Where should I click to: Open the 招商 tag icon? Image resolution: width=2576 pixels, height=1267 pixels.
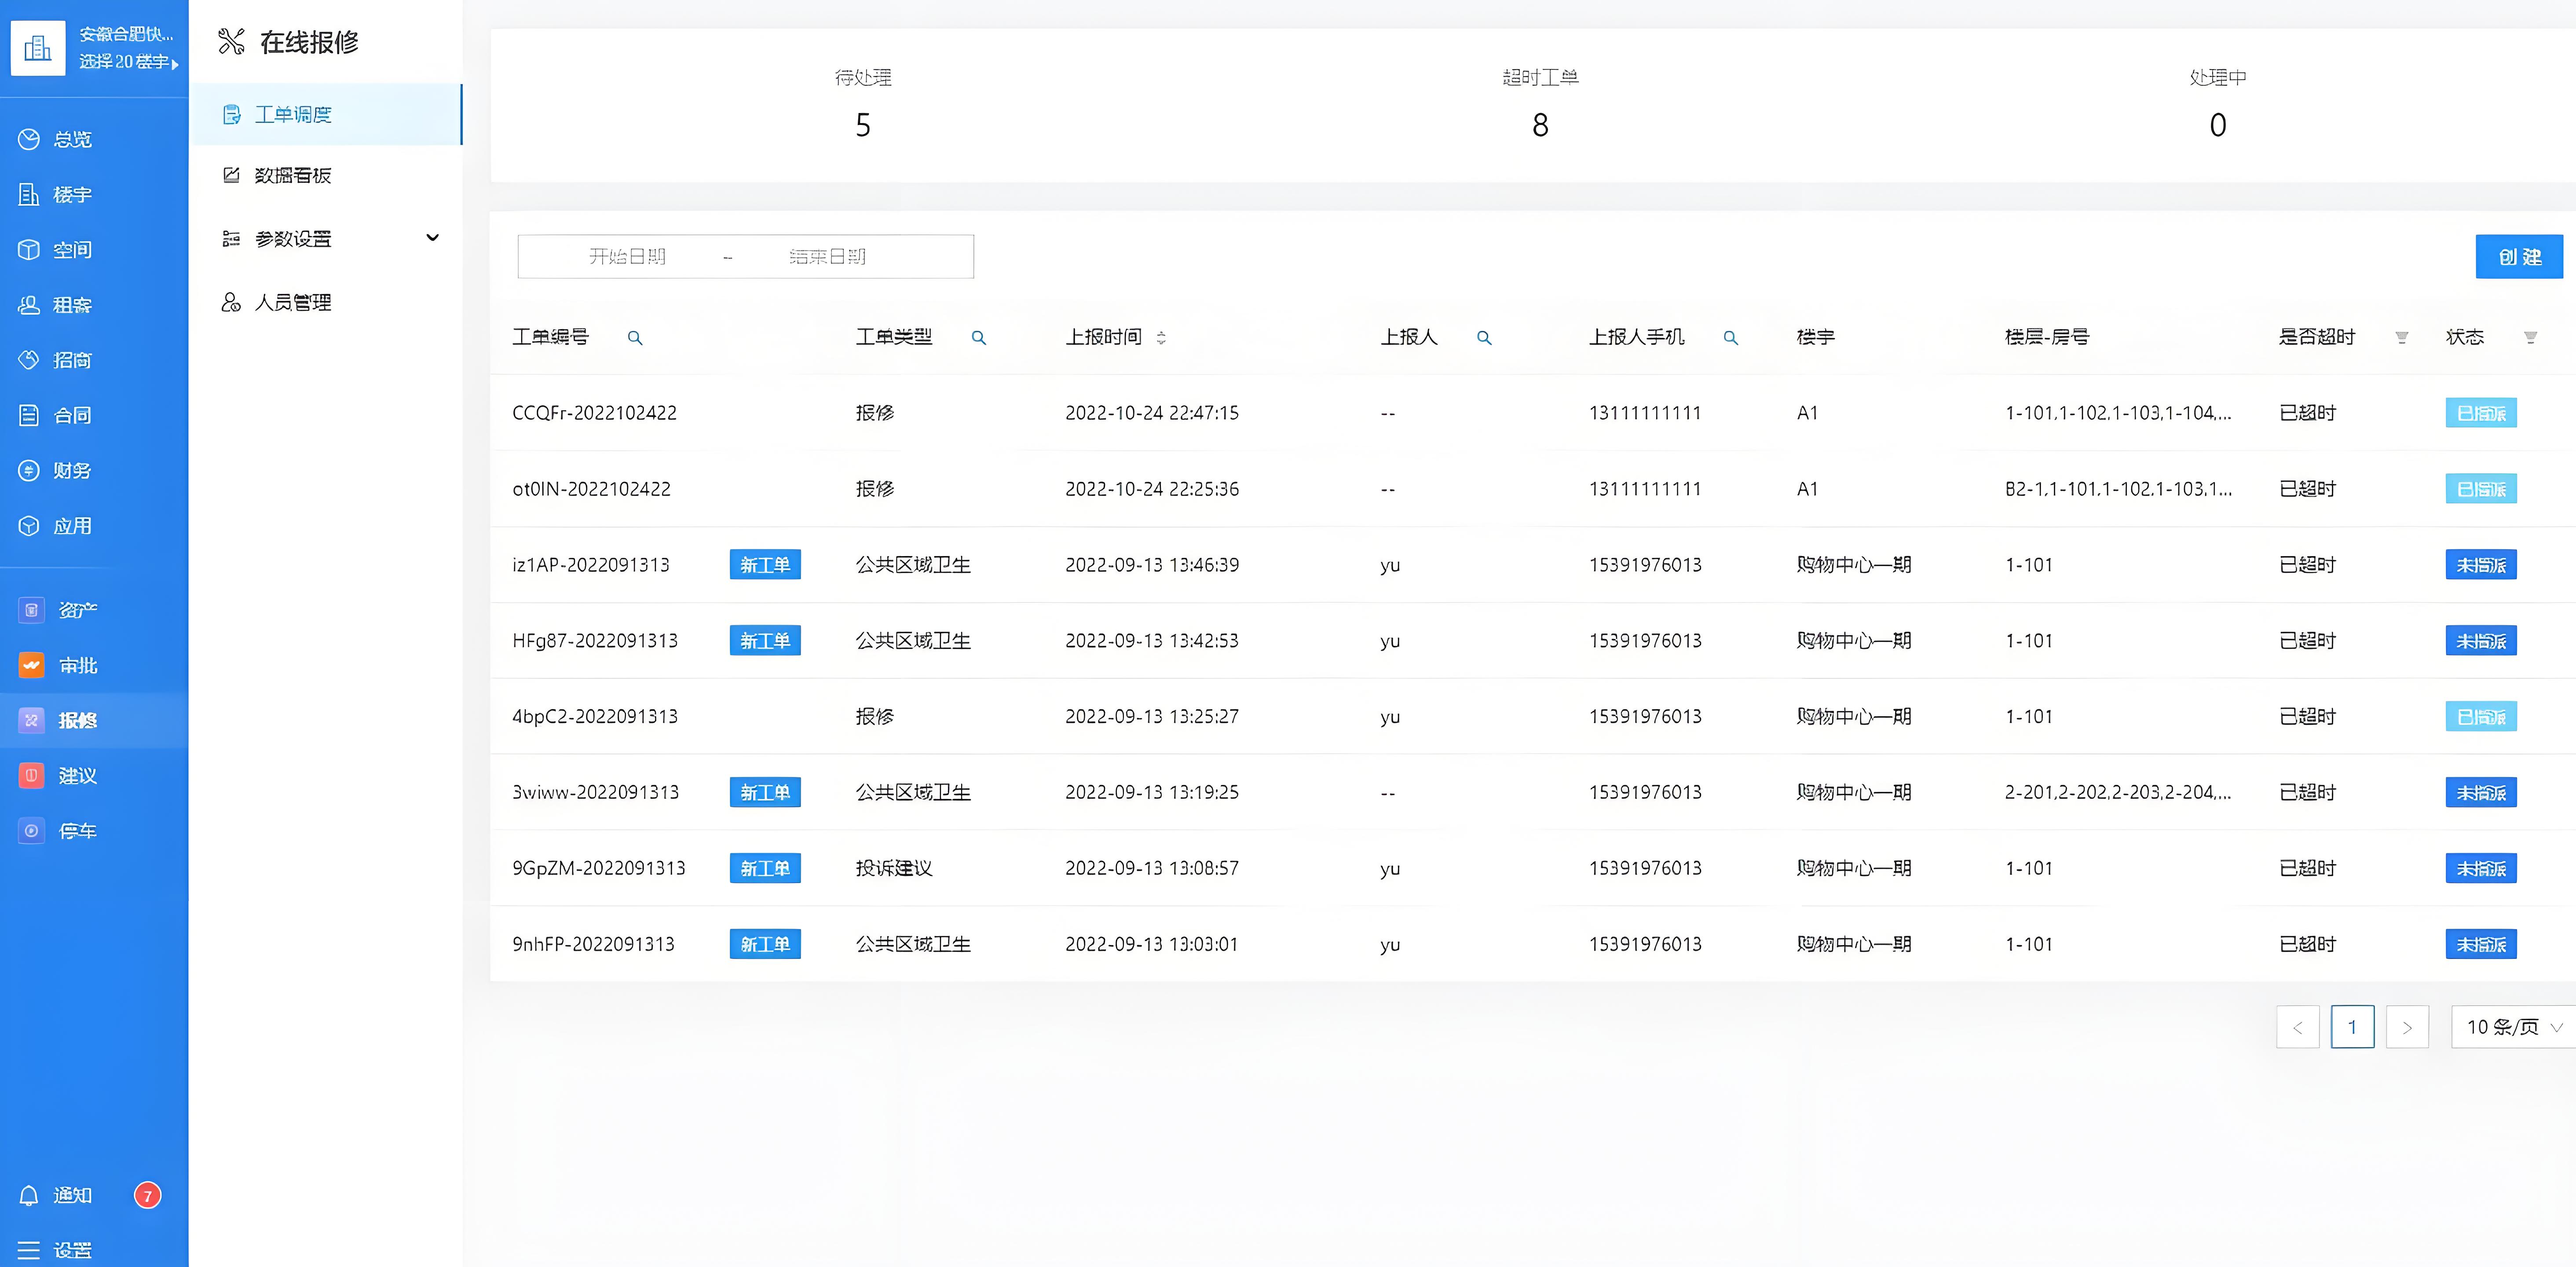(x=29, y=360)
